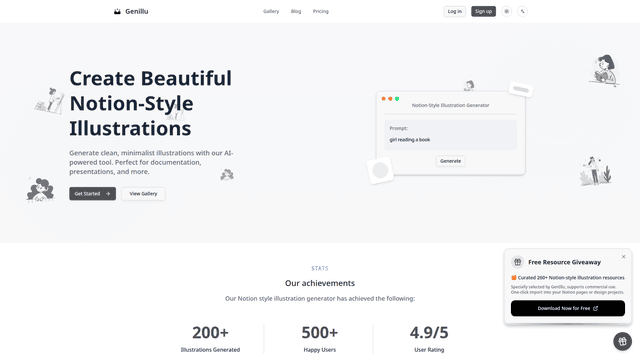The height and width of the screenshot is (360, 640).
Task: Click the 'Our achievements' heading
Action: 320,283
